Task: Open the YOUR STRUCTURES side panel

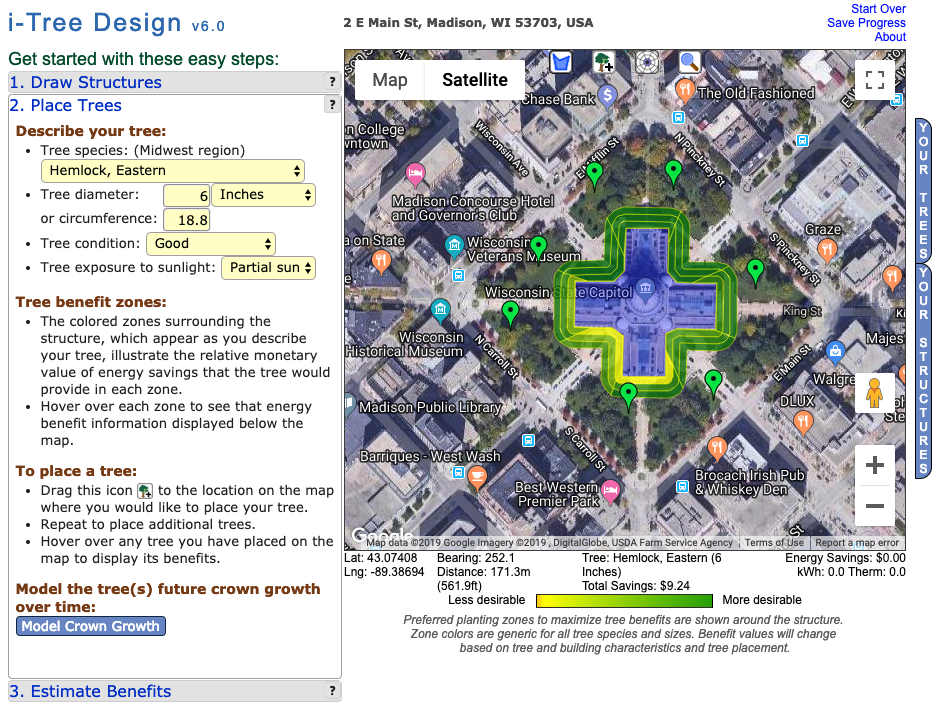Action: (x=923, y=371)
